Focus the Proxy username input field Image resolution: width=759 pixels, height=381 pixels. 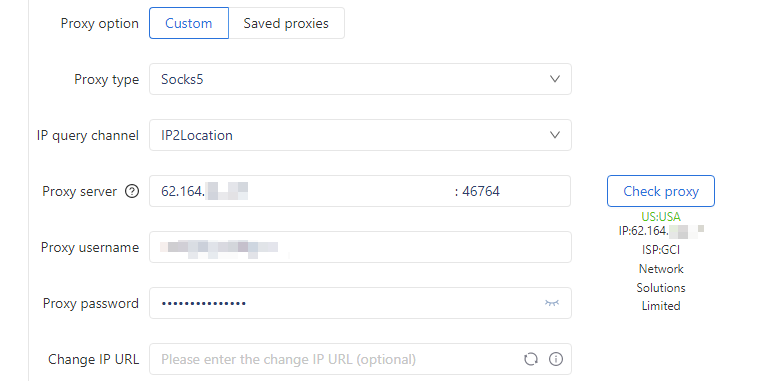click(360, 247)
